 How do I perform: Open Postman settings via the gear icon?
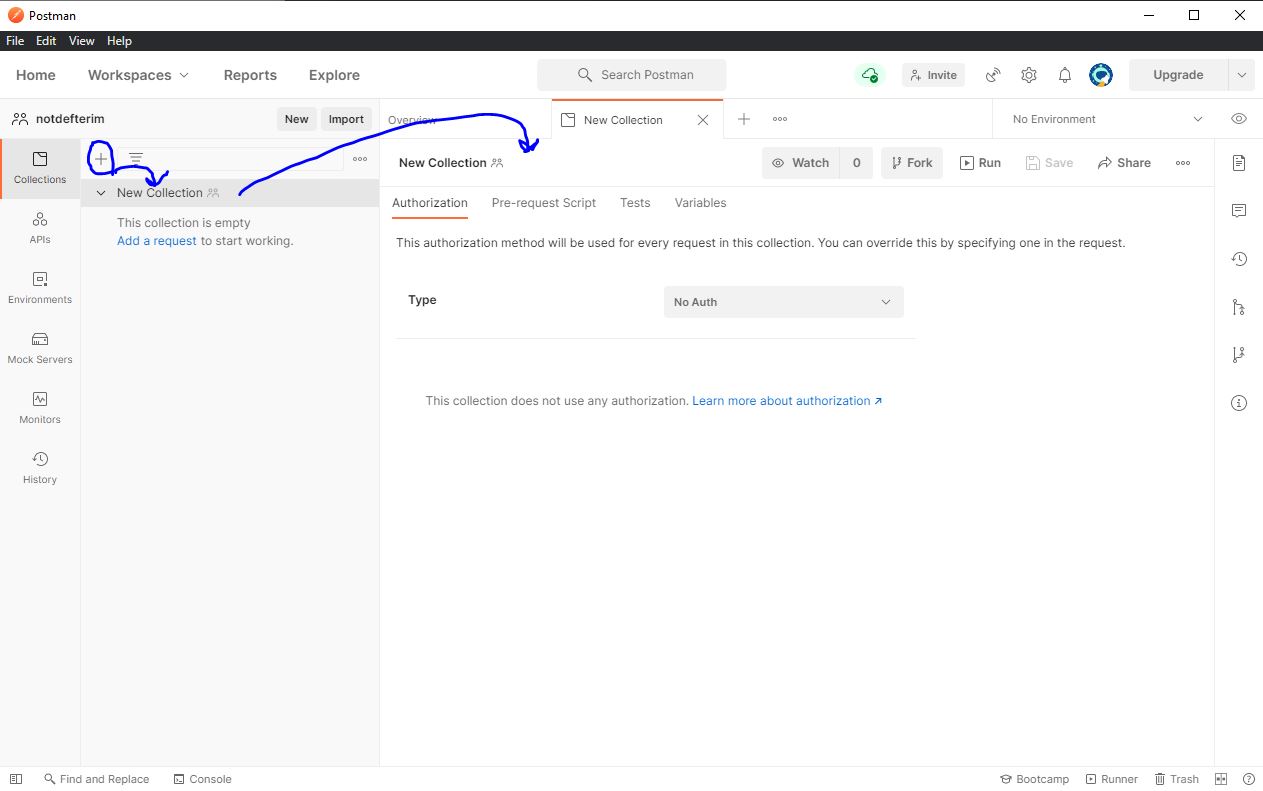(1029, 75)
